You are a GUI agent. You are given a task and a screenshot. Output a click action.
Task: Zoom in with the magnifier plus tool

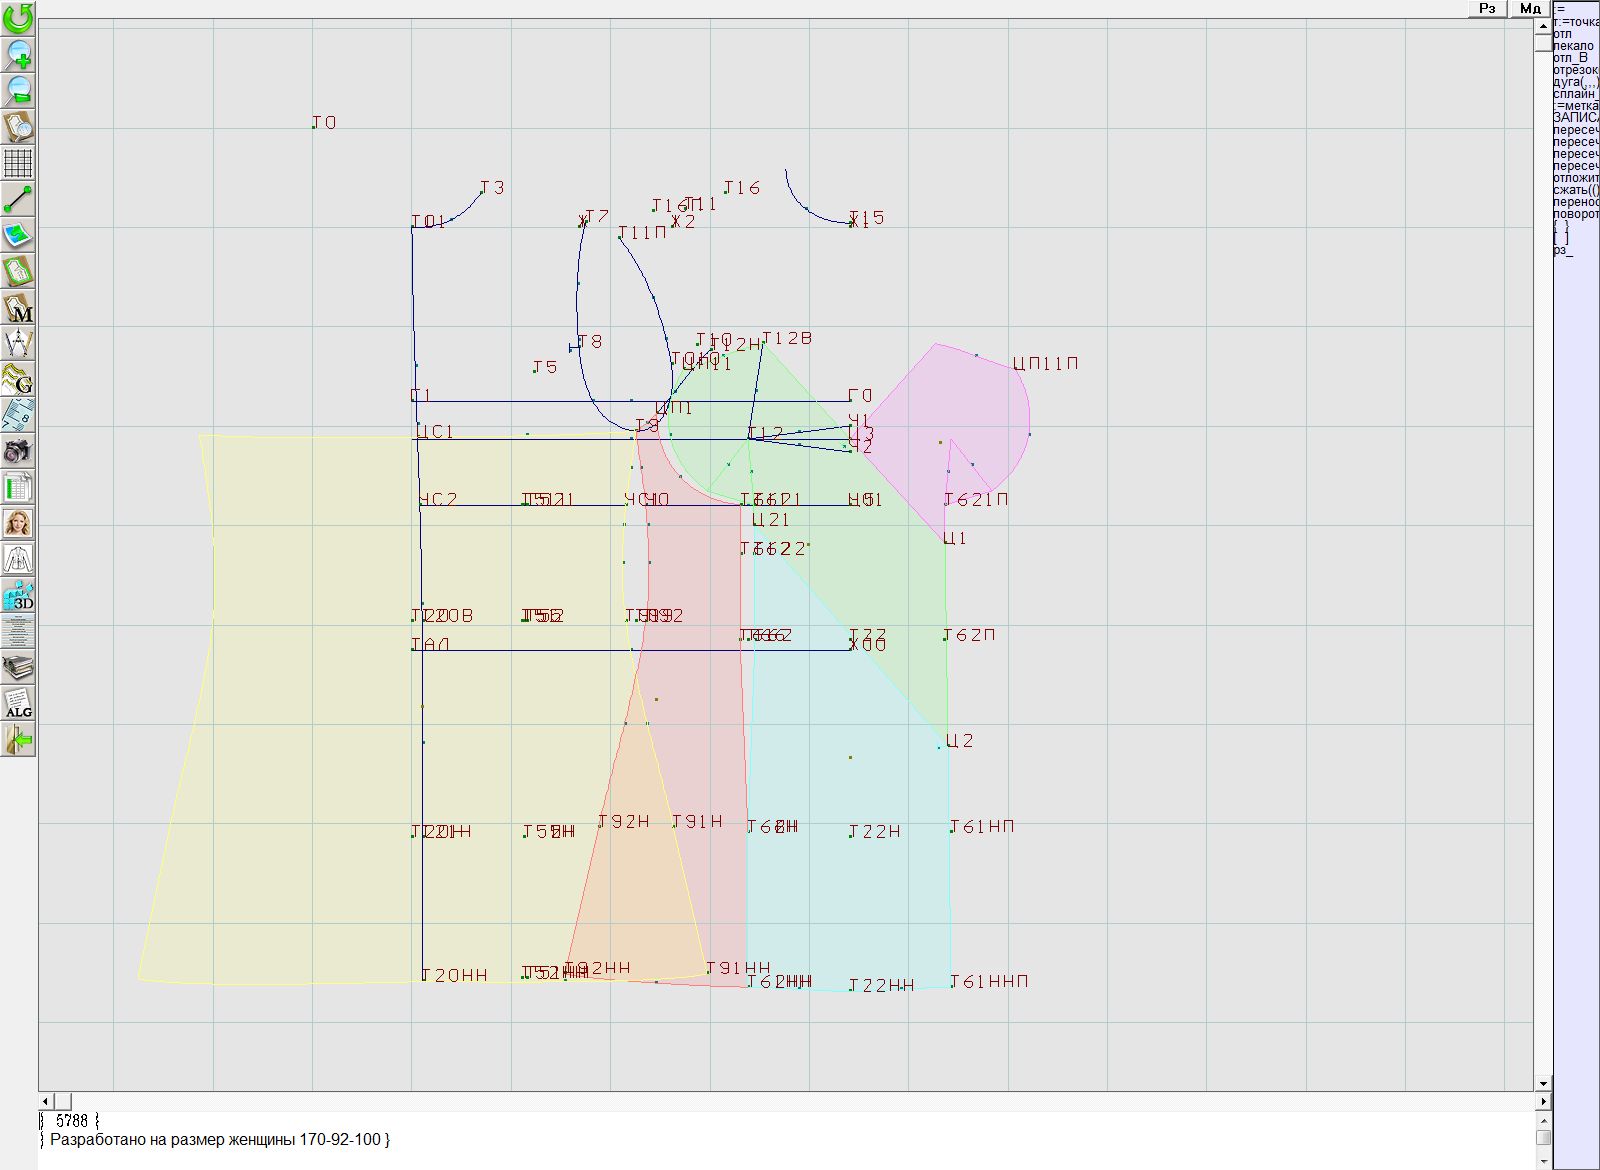coord(18,54)
